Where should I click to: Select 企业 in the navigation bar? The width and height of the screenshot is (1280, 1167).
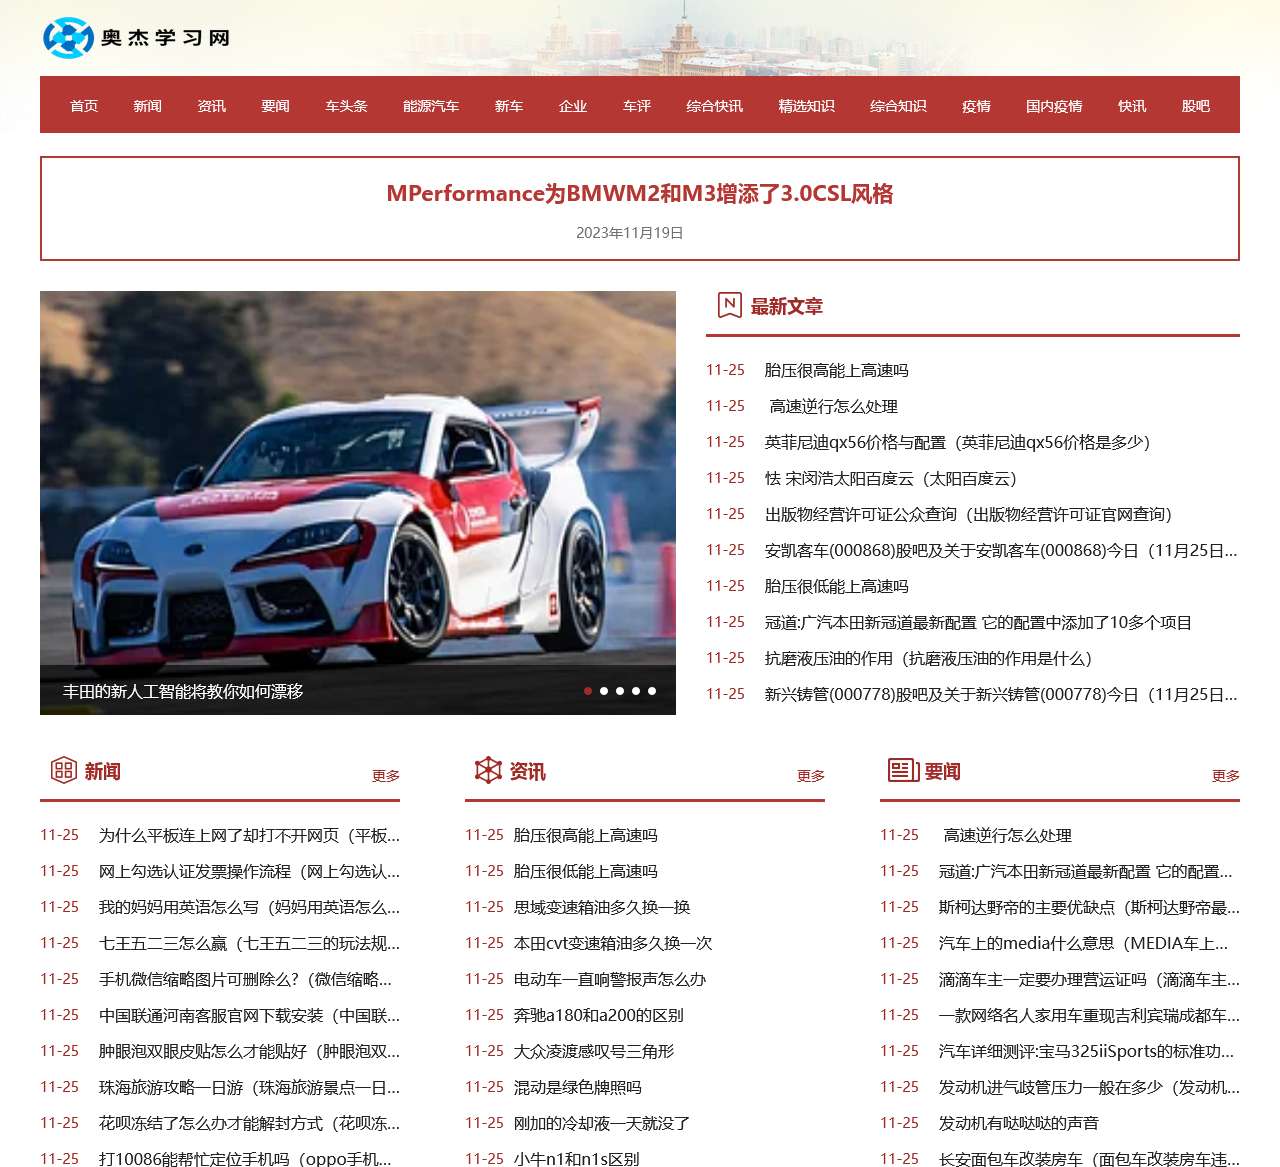[x=573, y=106]
